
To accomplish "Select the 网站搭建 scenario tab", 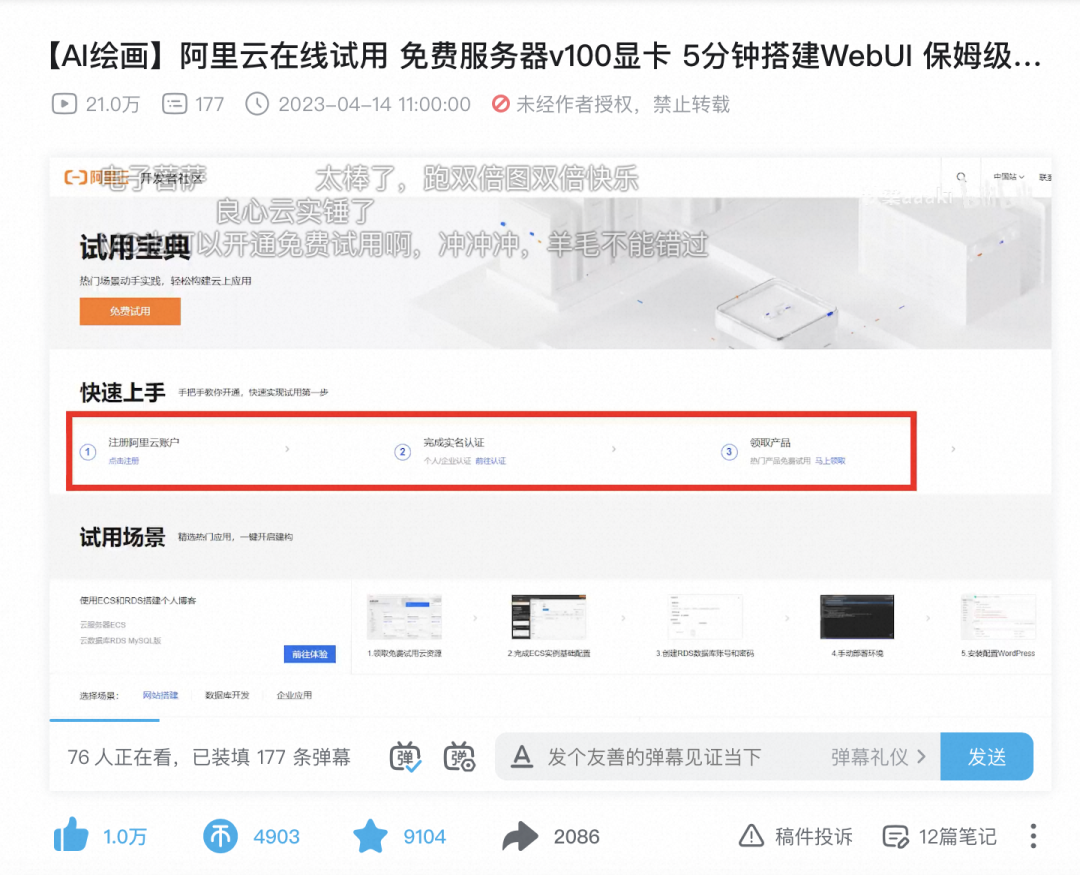I will 160,695.
